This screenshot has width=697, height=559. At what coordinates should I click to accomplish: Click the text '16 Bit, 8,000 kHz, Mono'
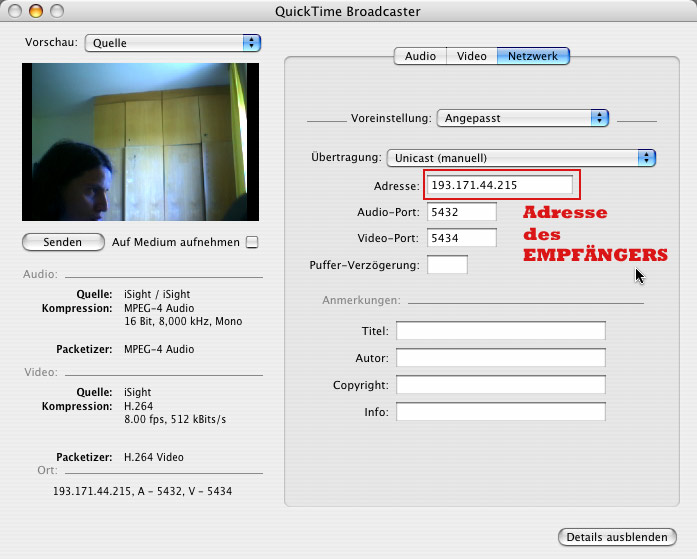(x=183, y=321)
